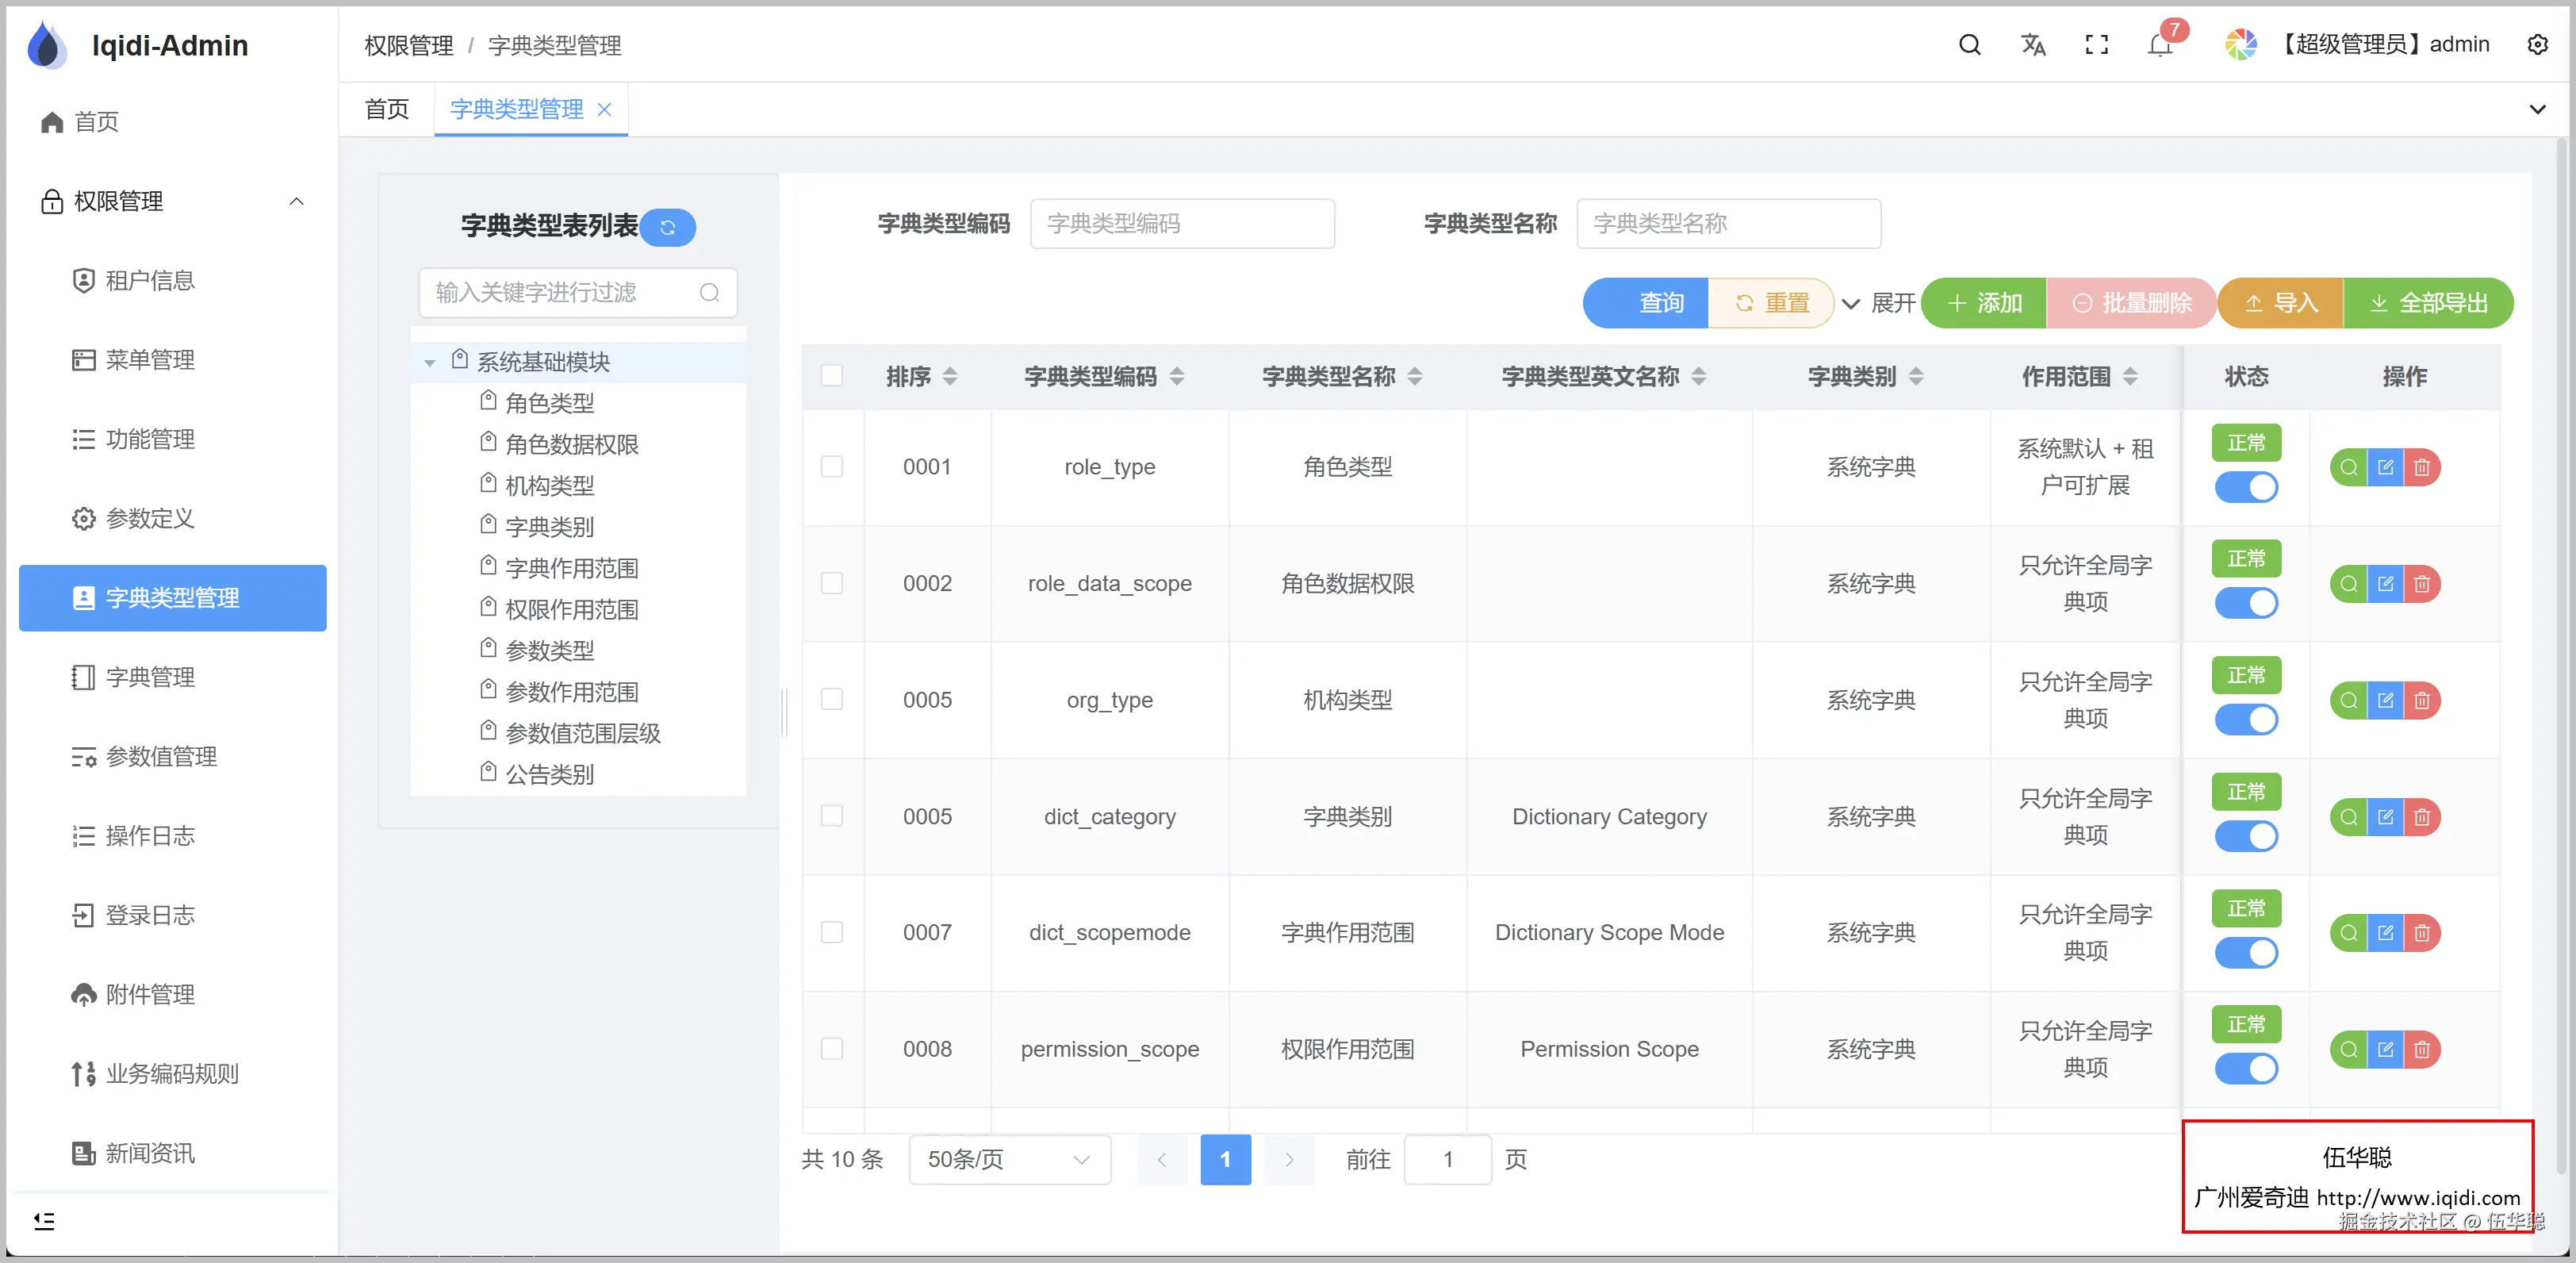Check the role_data_scope row checkbox

coord(832,583)
